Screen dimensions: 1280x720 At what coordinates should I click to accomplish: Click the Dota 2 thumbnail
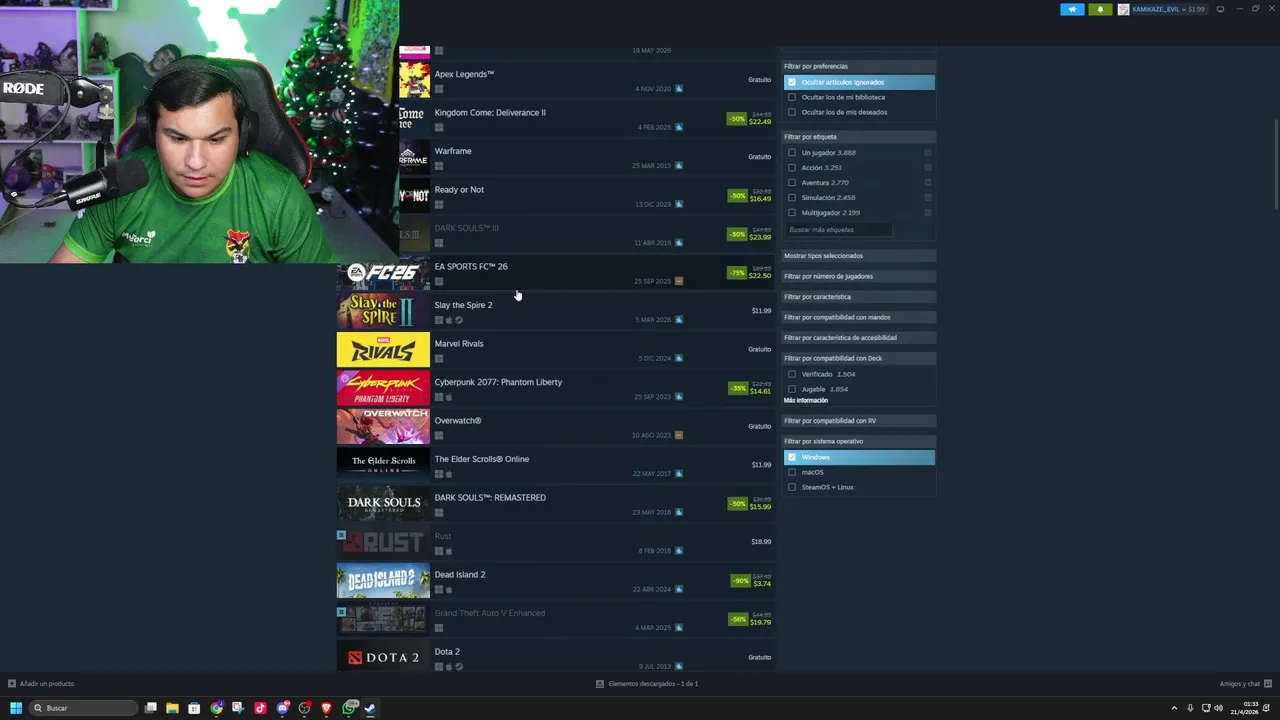click(383, 657)
